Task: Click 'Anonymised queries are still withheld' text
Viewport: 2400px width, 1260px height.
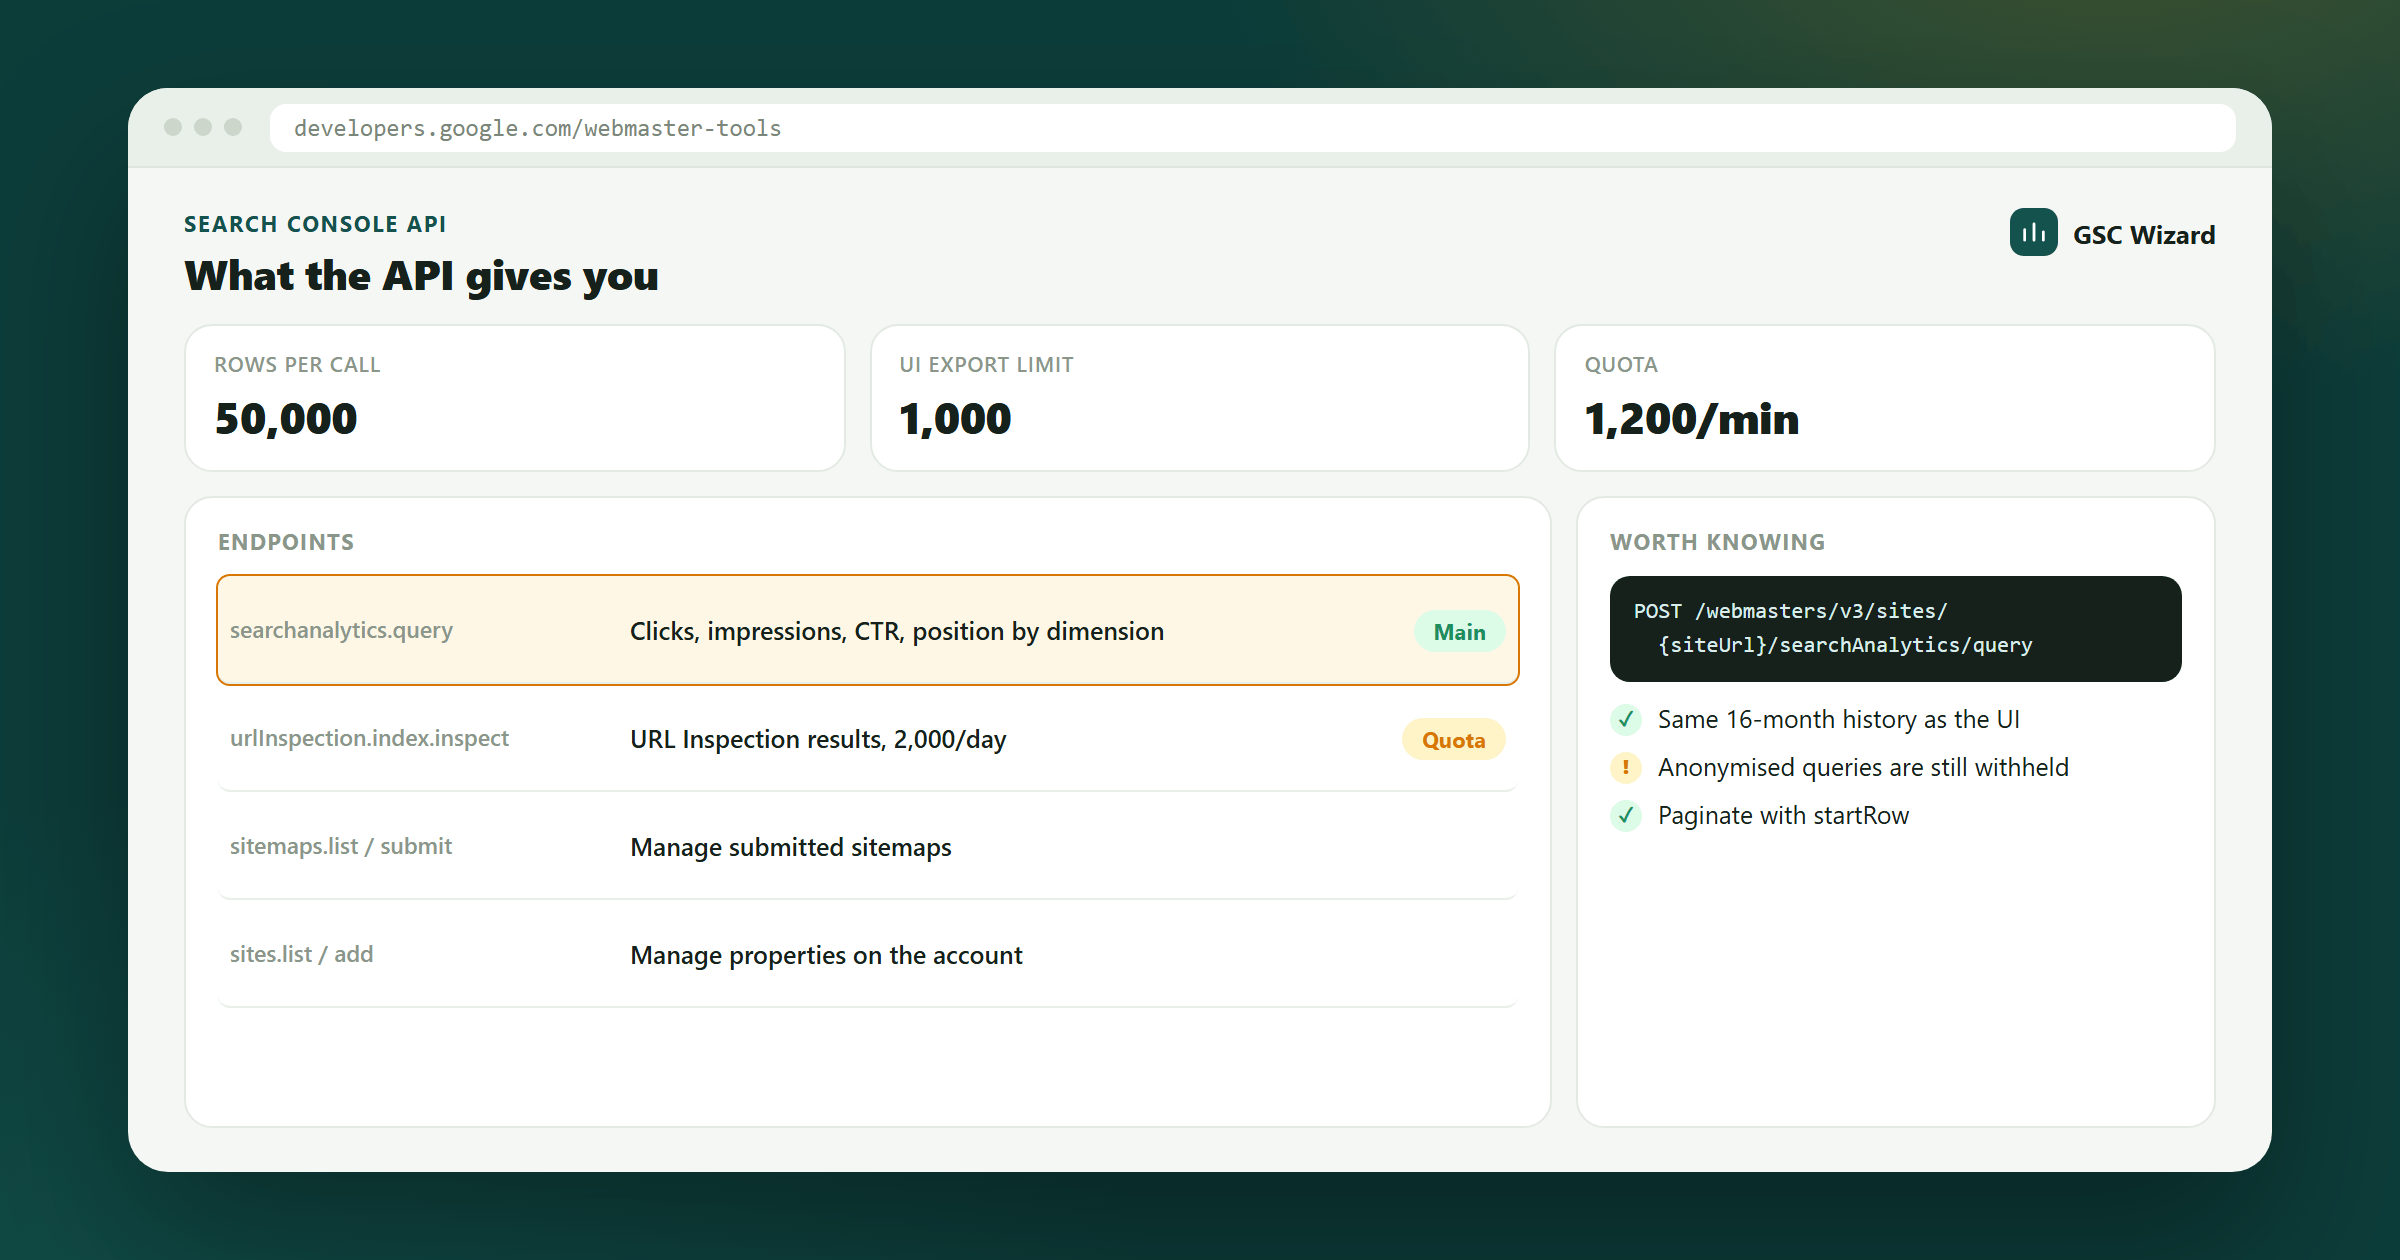Action: 1863,767
